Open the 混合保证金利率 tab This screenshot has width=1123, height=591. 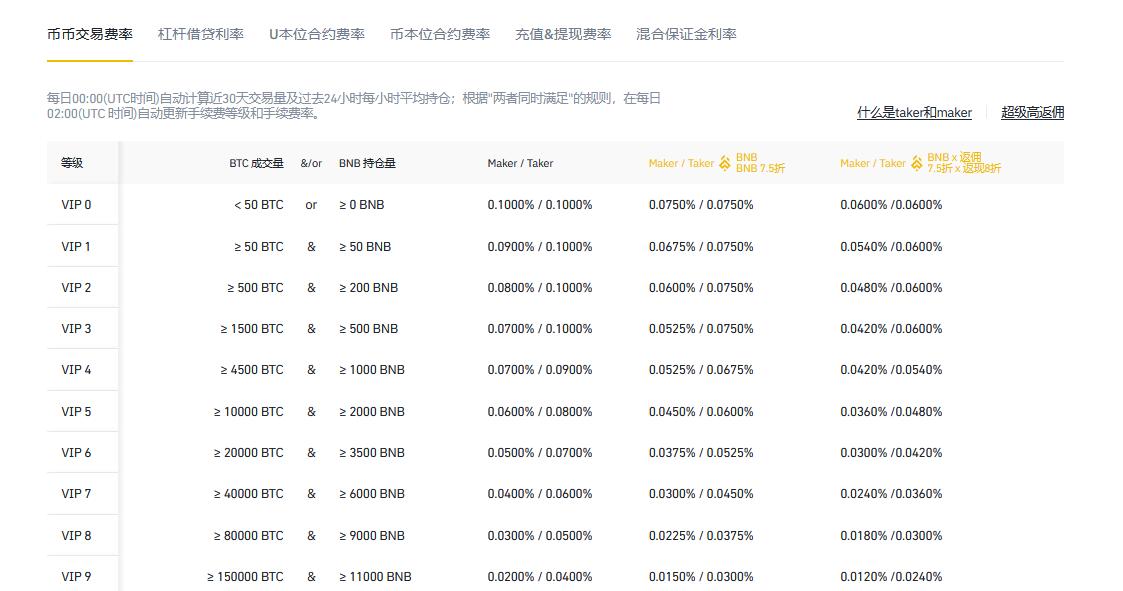[686, 34]
